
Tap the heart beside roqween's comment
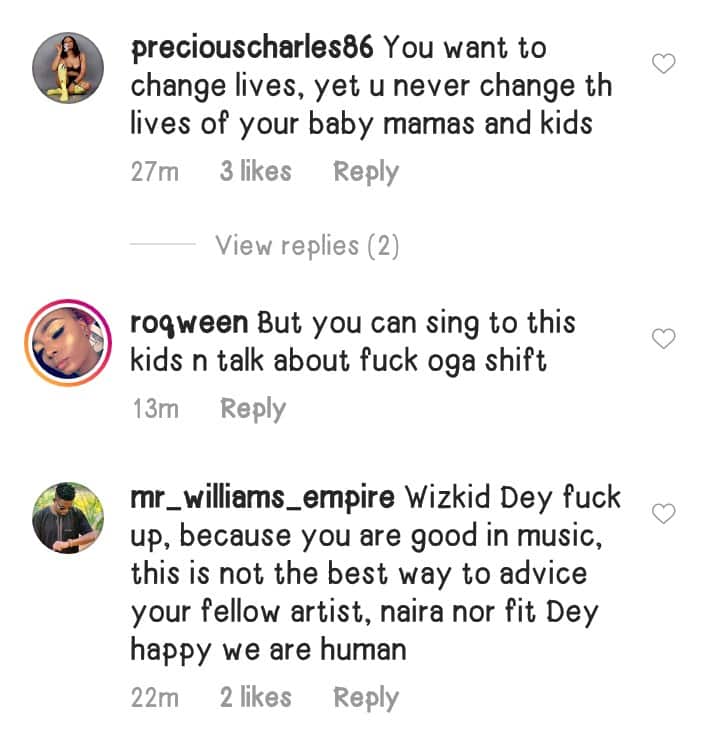point(663,339)
